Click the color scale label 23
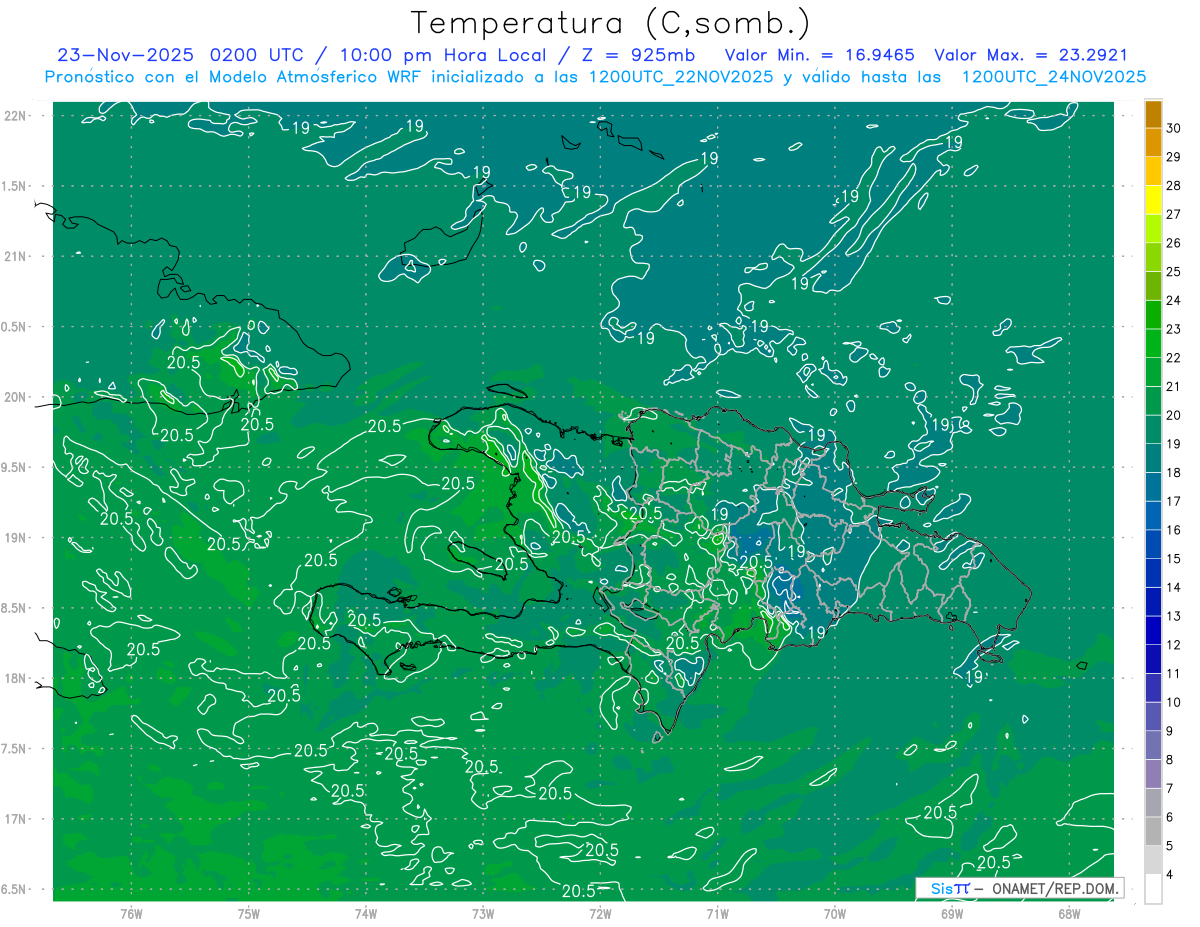The width and height of the screenshot is (1200, 927). 1174,329
